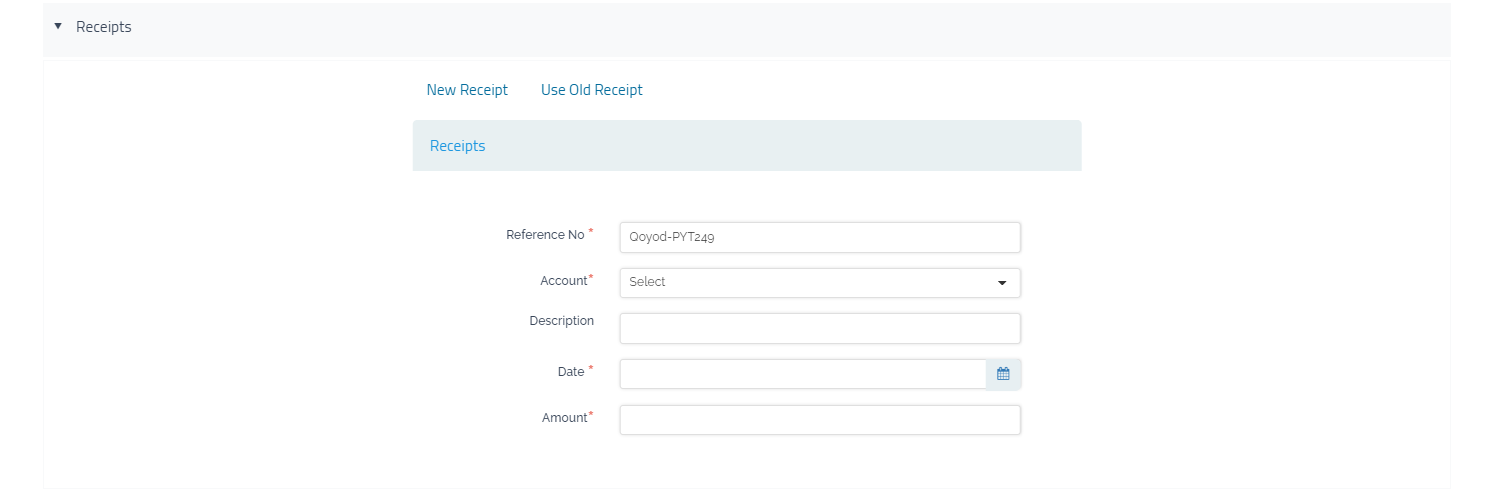Image resolution: width=1491 pixels, height=492 pixels.
Task: Click the Reference No label
Action: coord(545,235)
